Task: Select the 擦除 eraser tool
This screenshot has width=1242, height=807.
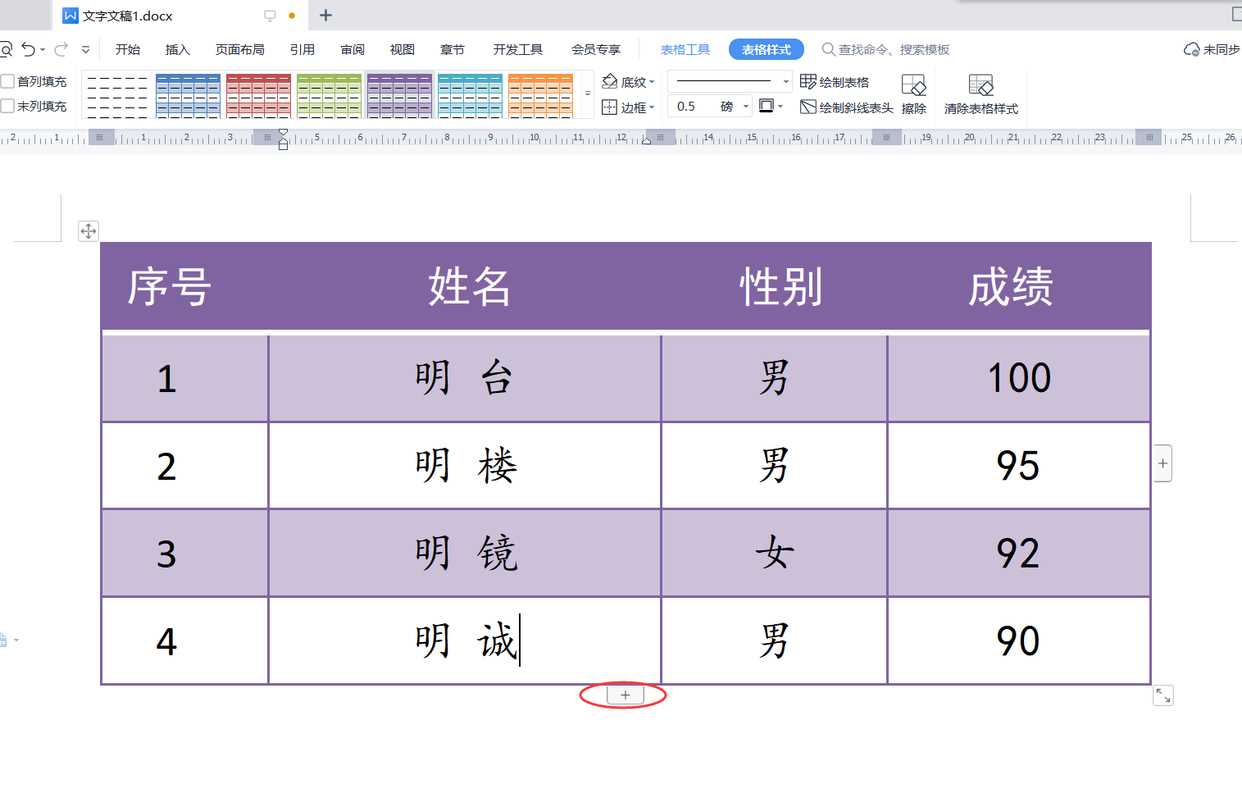Action: pyautogui.click(x=914, y=95)
